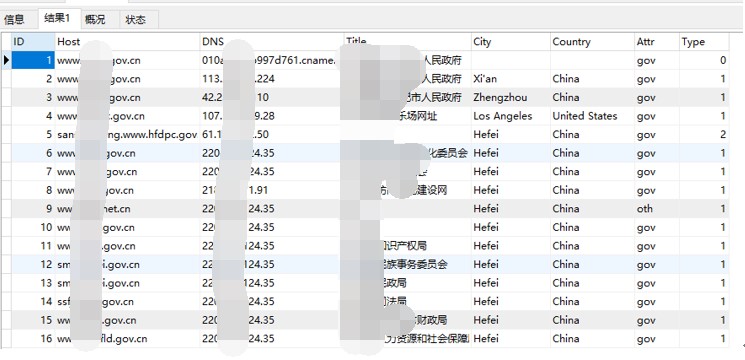The height and width of the screenshot is (360, 745).
Task: Click the Hefei cell in row 12
Action: [x=511, y=264]
